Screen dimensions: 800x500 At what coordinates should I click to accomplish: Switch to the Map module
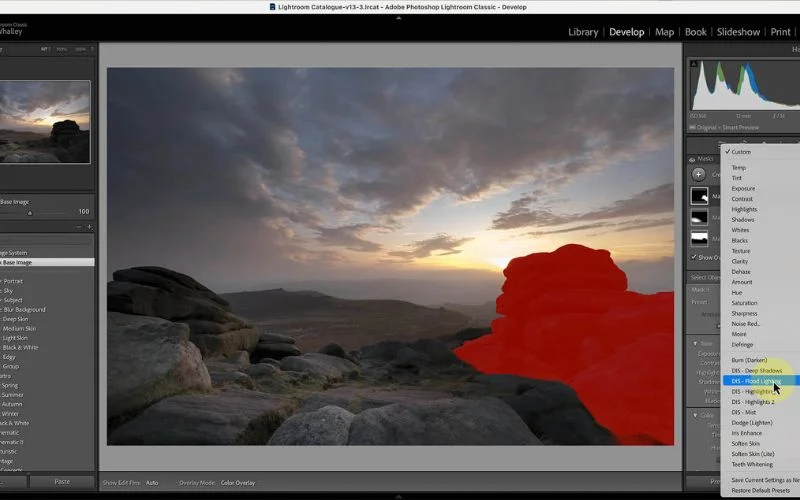point(664,32)
